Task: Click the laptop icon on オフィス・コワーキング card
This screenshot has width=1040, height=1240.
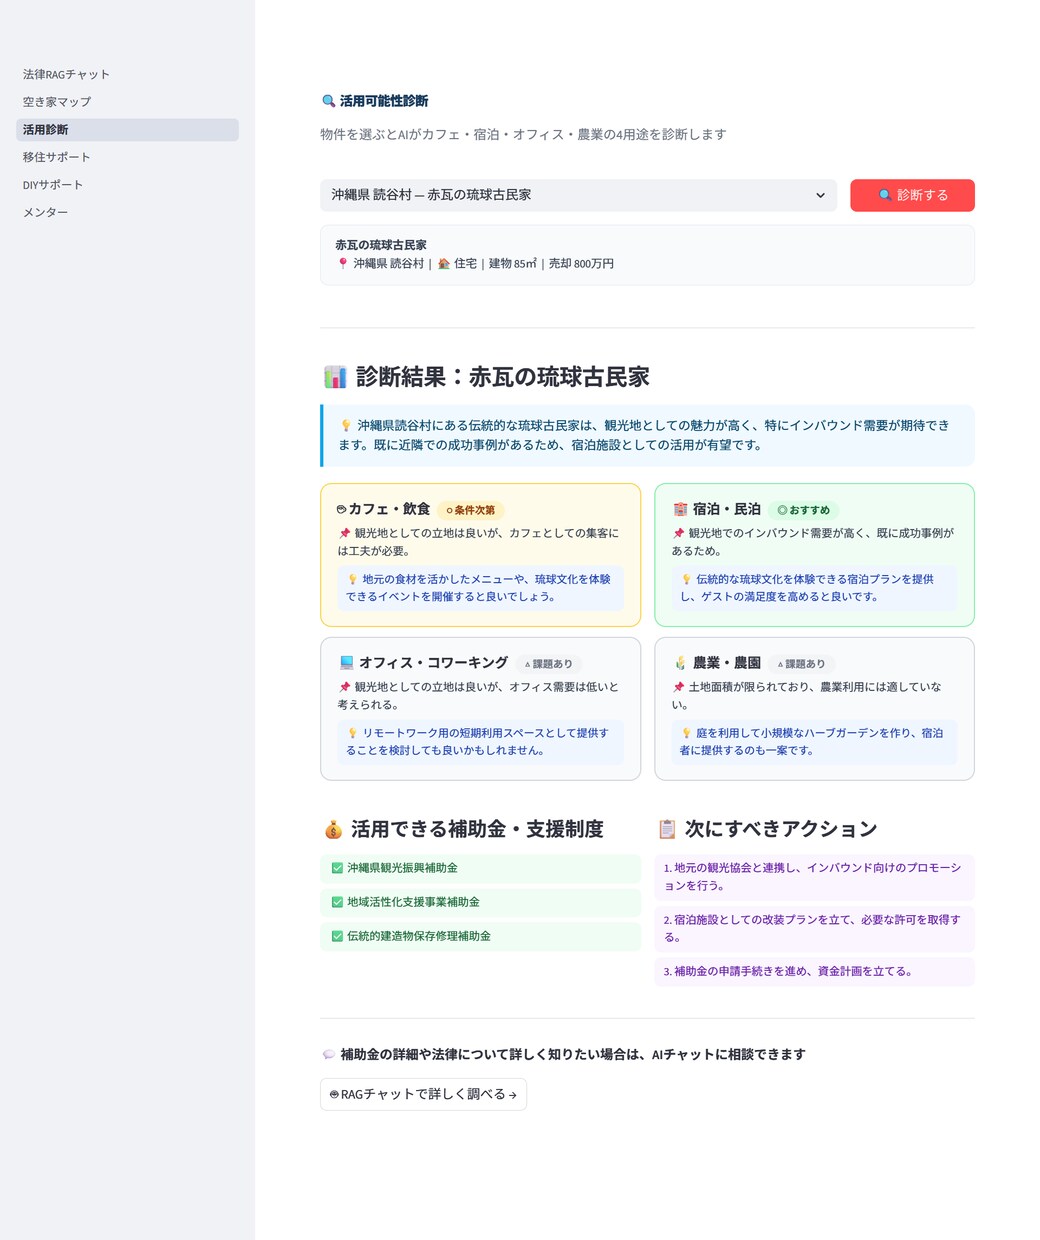Action: [x=346, y=663]
